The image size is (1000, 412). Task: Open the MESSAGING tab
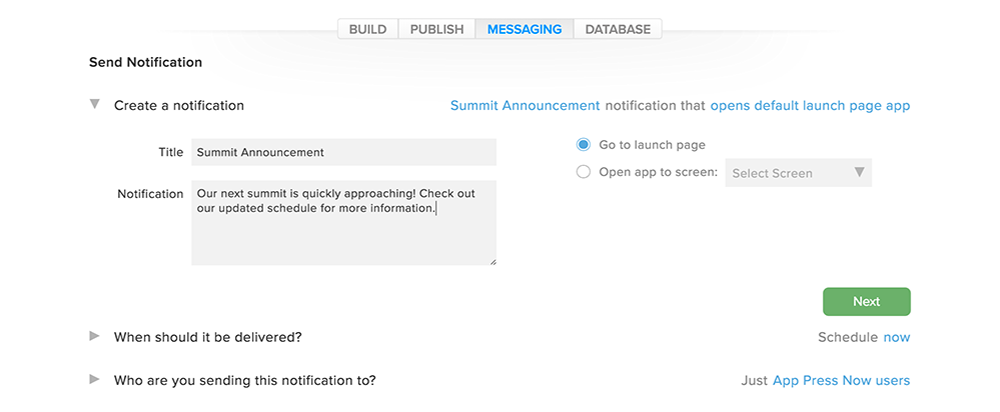pyautogui.click(x=524, y=29)
